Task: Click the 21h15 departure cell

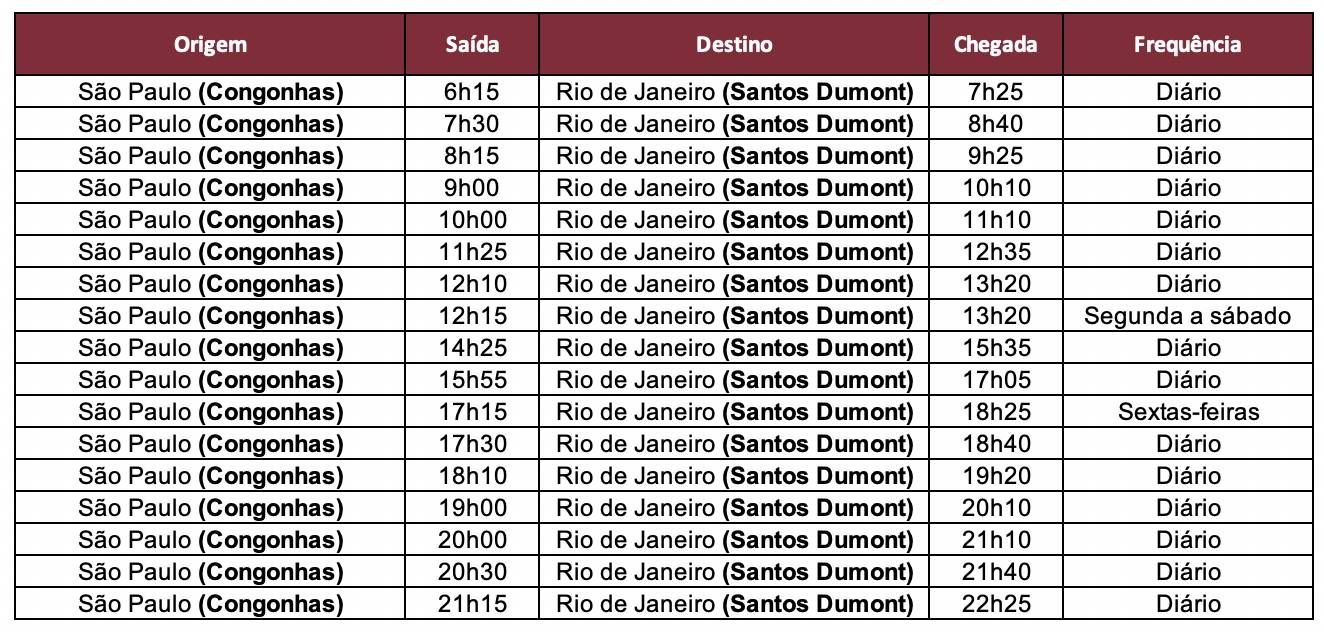Action: (472, 604)
